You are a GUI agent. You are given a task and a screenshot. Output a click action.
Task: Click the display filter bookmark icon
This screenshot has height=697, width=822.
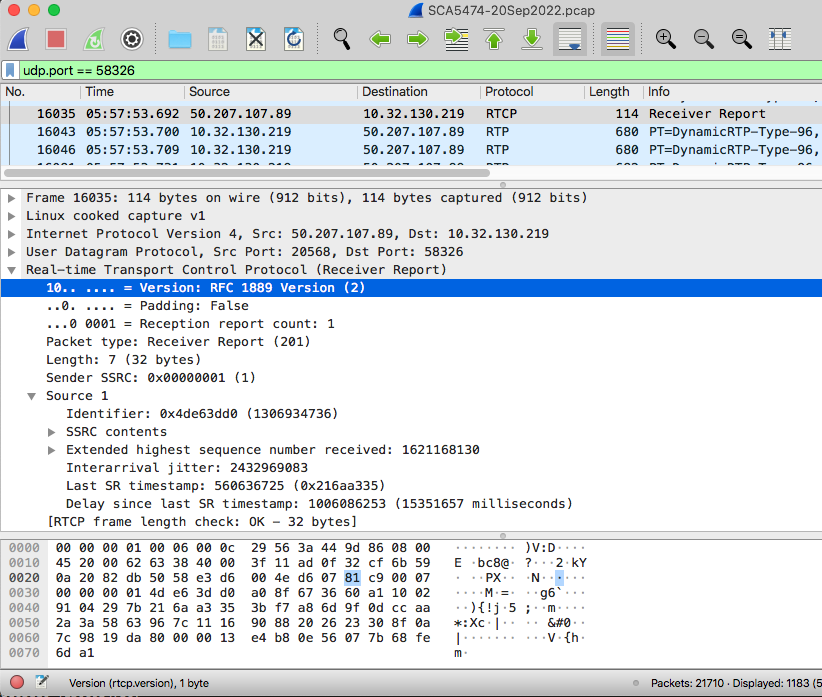10,71
